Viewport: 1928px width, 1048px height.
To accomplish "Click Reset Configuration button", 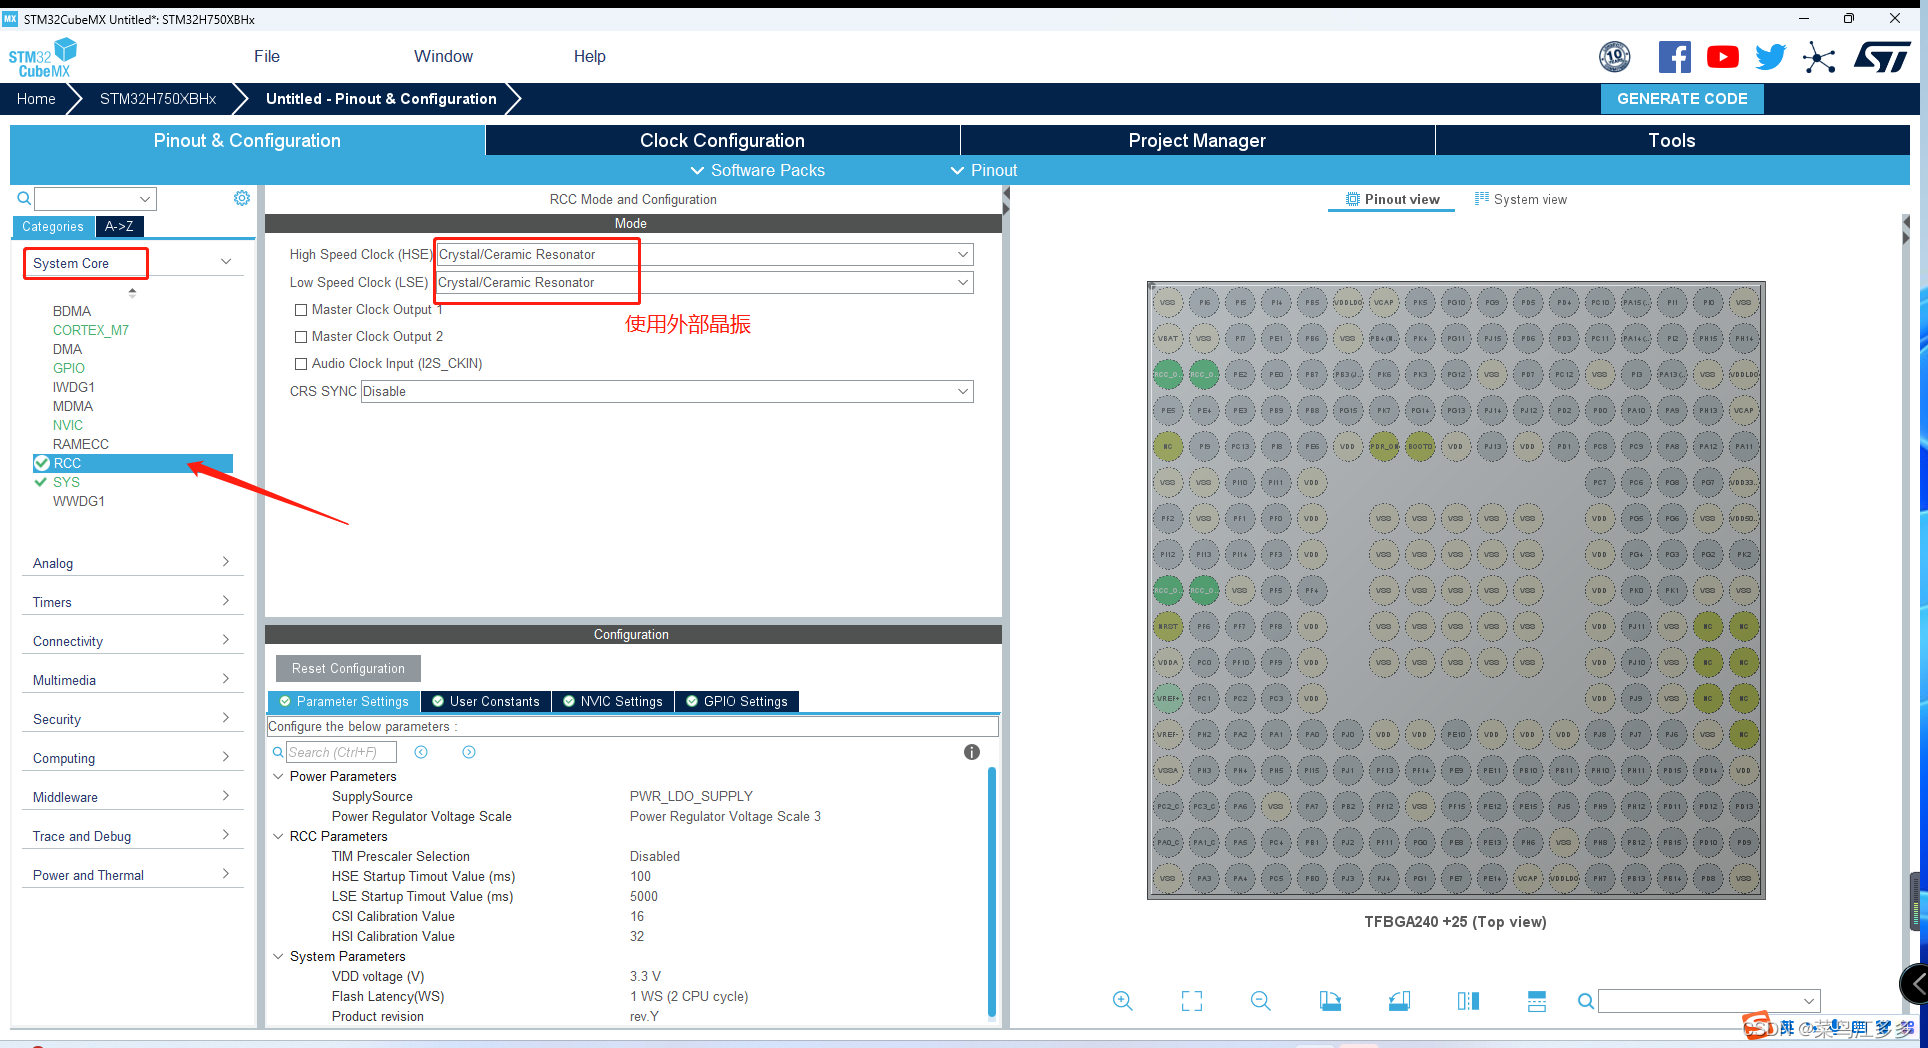I will tap(348, 668).
